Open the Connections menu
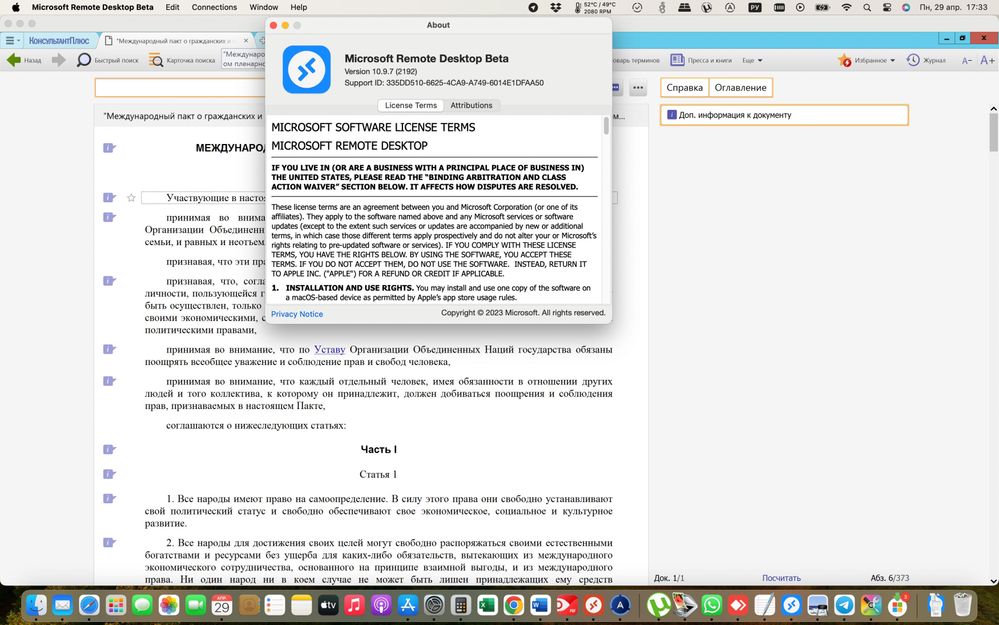Viewport: 999px width, 625px height. click(x=214, y=8)
